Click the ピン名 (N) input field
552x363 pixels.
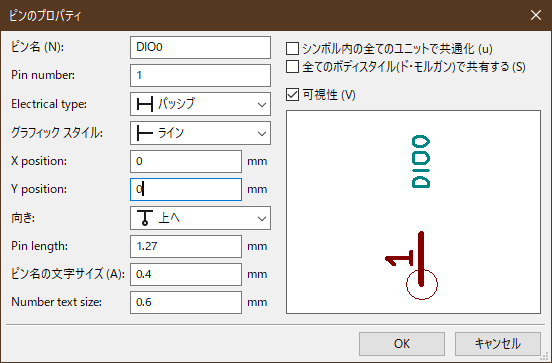200,47
